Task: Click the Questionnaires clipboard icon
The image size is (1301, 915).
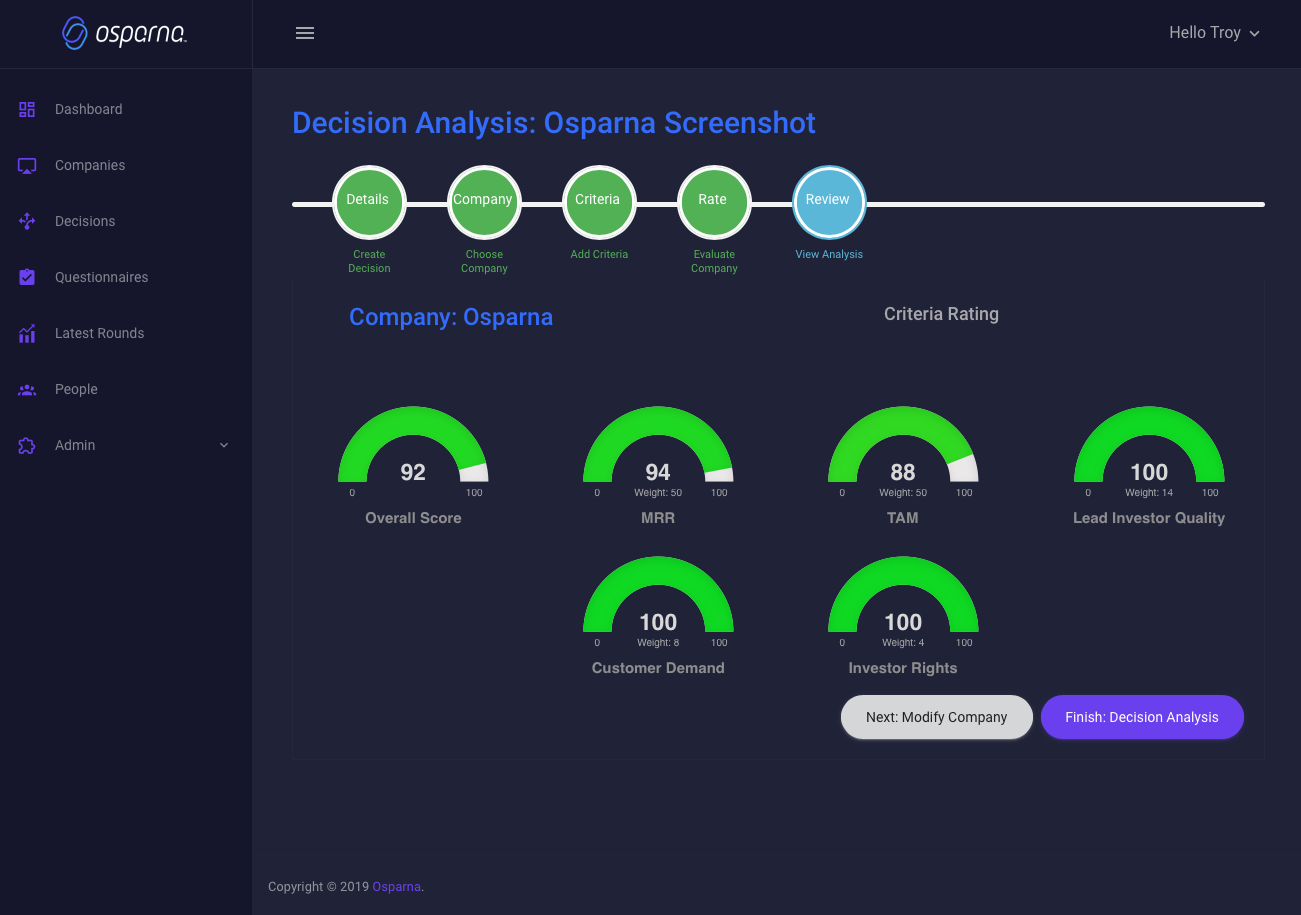Action: click(27, 277)
